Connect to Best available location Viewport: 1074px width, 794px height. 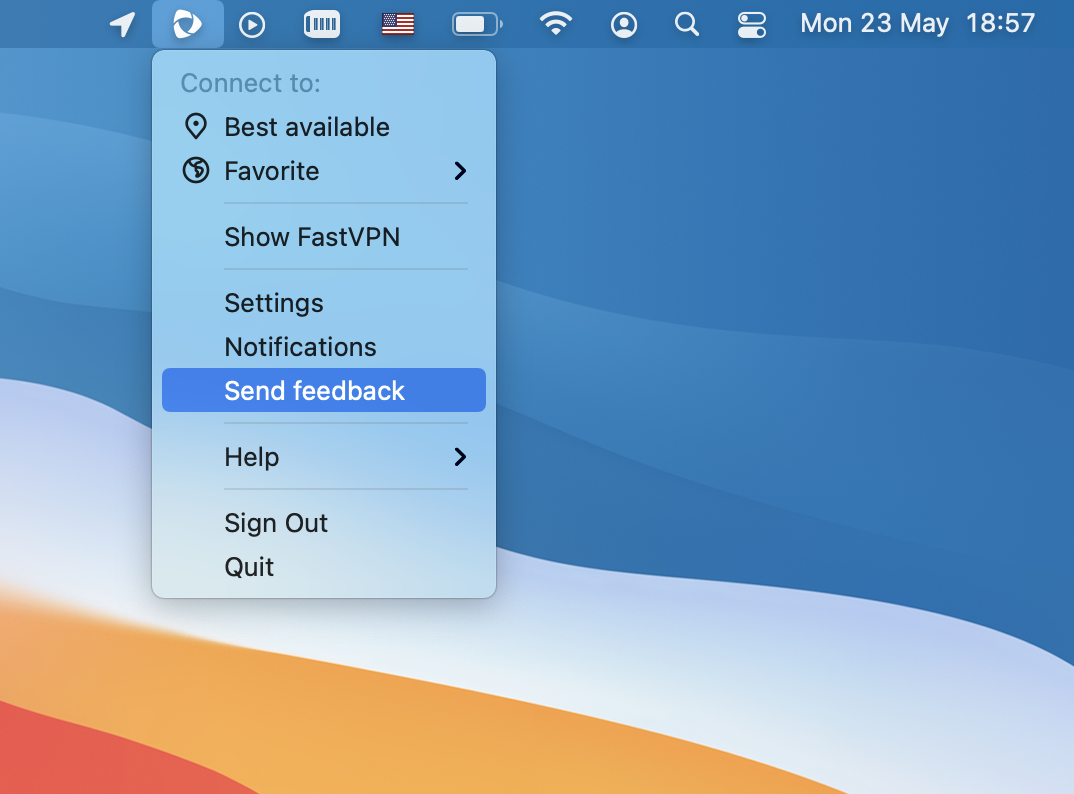click(324, 127)
